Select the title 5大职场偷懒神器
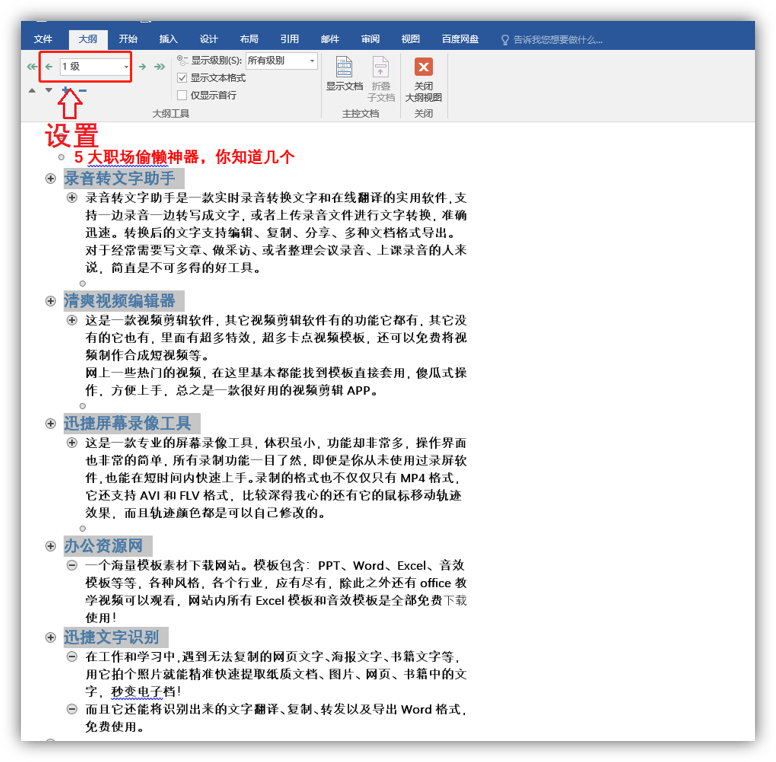Screen dimensions: 776x762 185,157
